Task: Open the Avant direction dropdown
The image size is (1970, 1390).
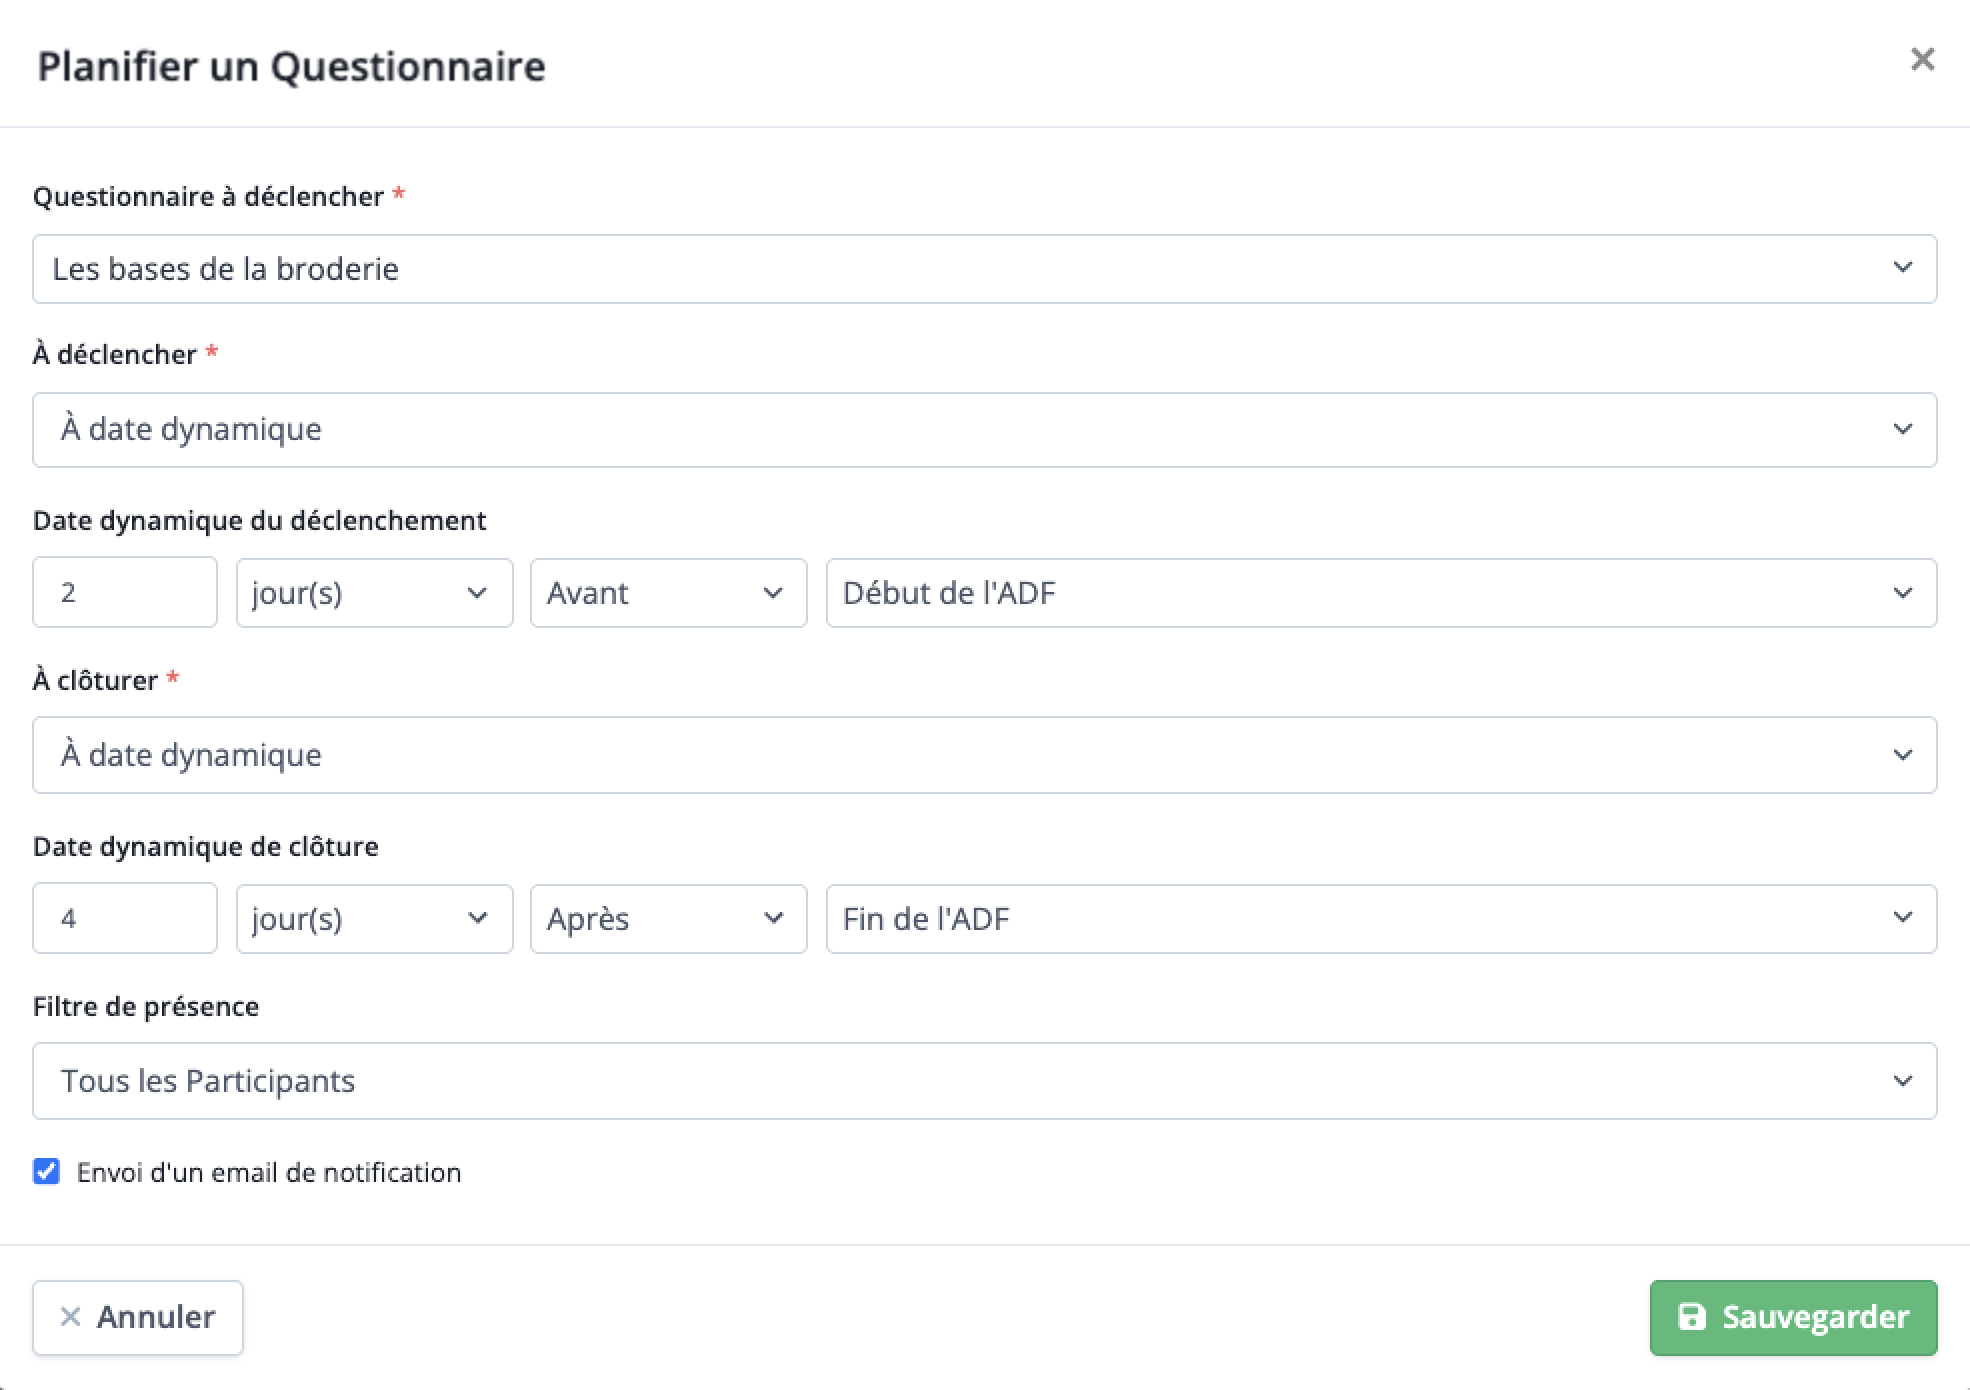Action: 668,593
